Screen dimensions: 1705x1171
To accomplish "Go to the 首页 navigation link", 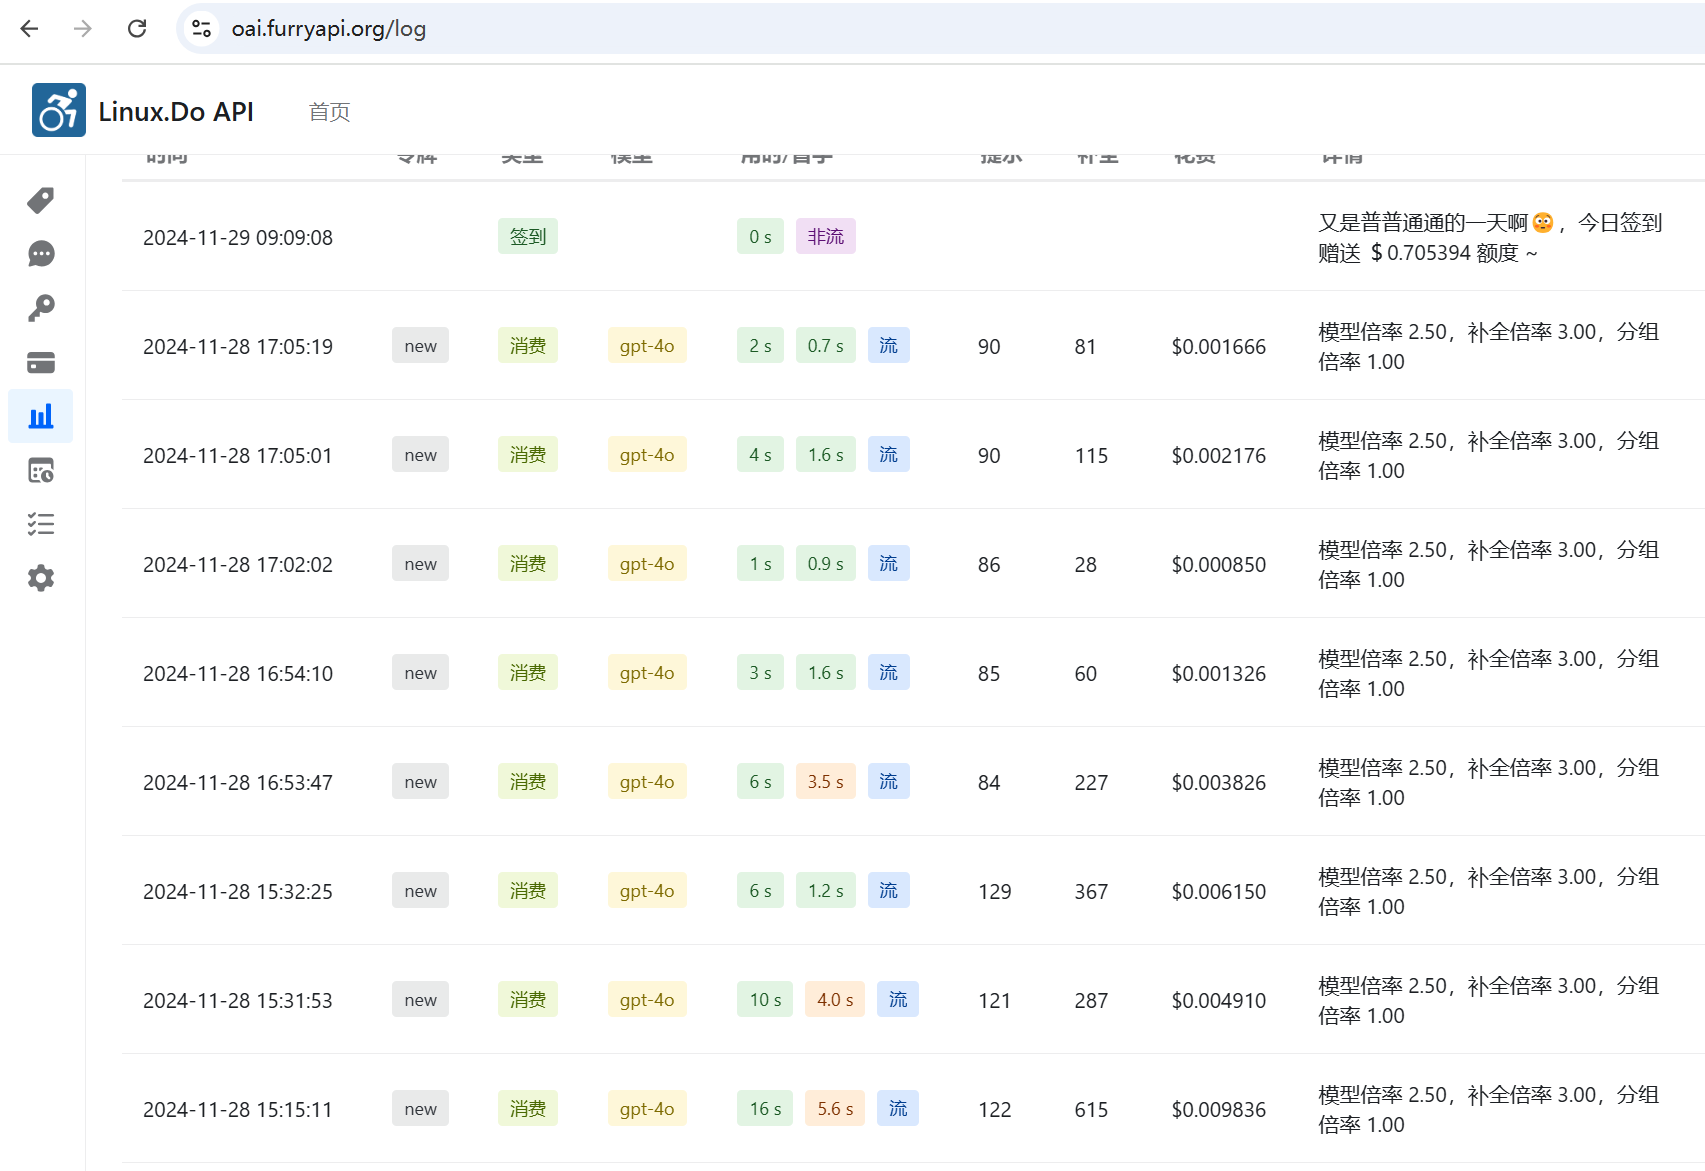I will [329, 112].
